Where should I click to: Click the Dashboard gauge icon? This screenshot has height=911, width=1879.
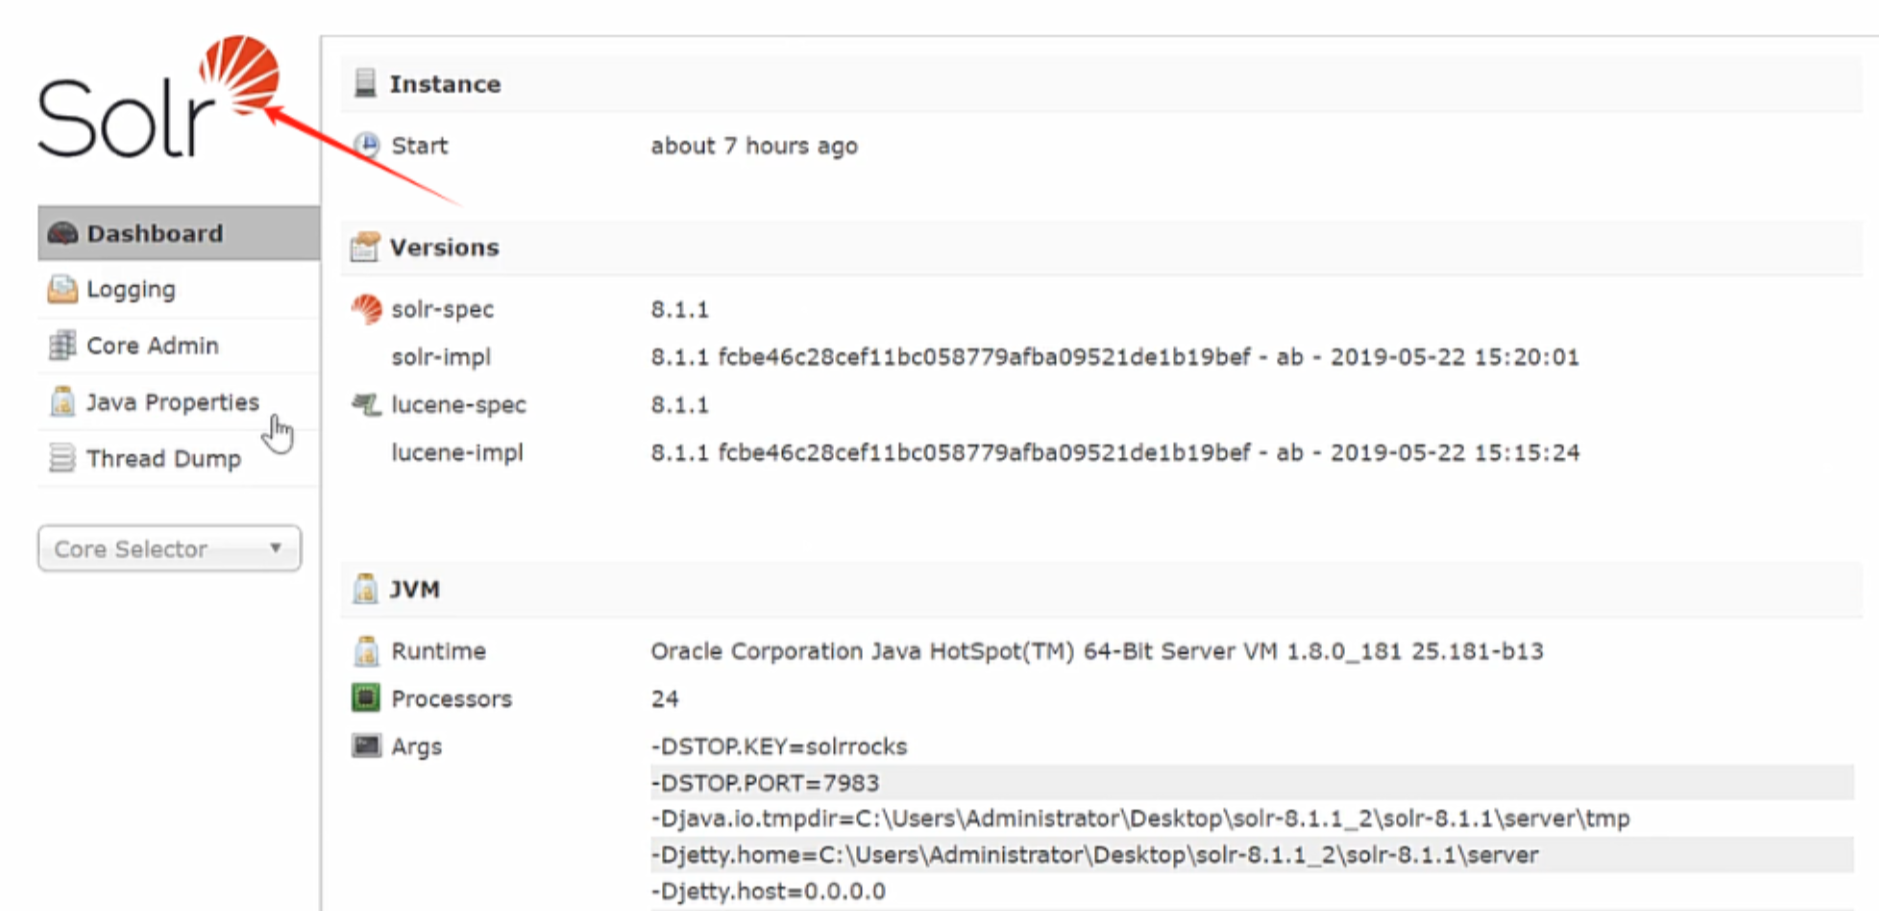62,234
